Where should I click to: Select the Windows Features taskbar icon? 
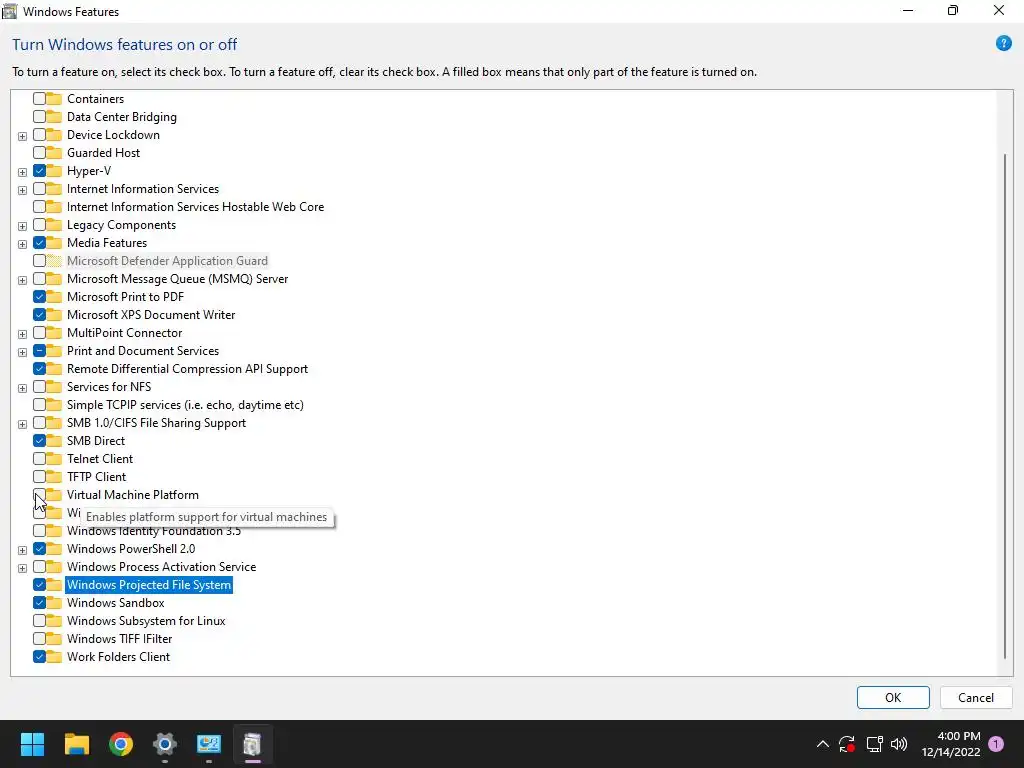click(252, 744)
